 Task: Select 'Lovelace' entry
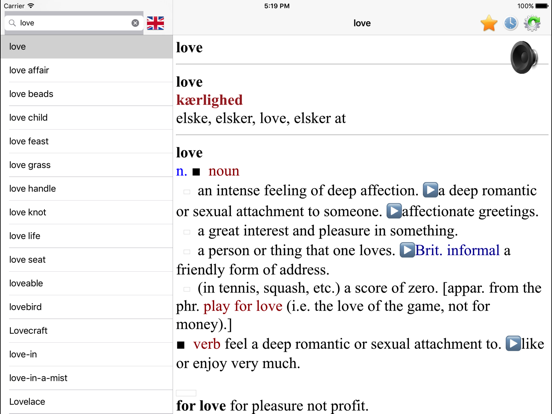point(87,402)
